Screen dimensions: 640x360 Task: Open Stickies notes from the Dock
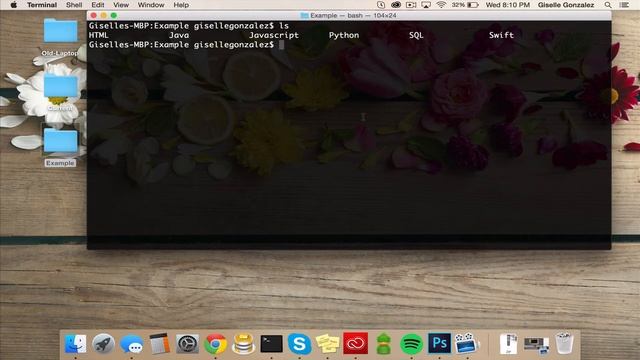click(327, 344)
